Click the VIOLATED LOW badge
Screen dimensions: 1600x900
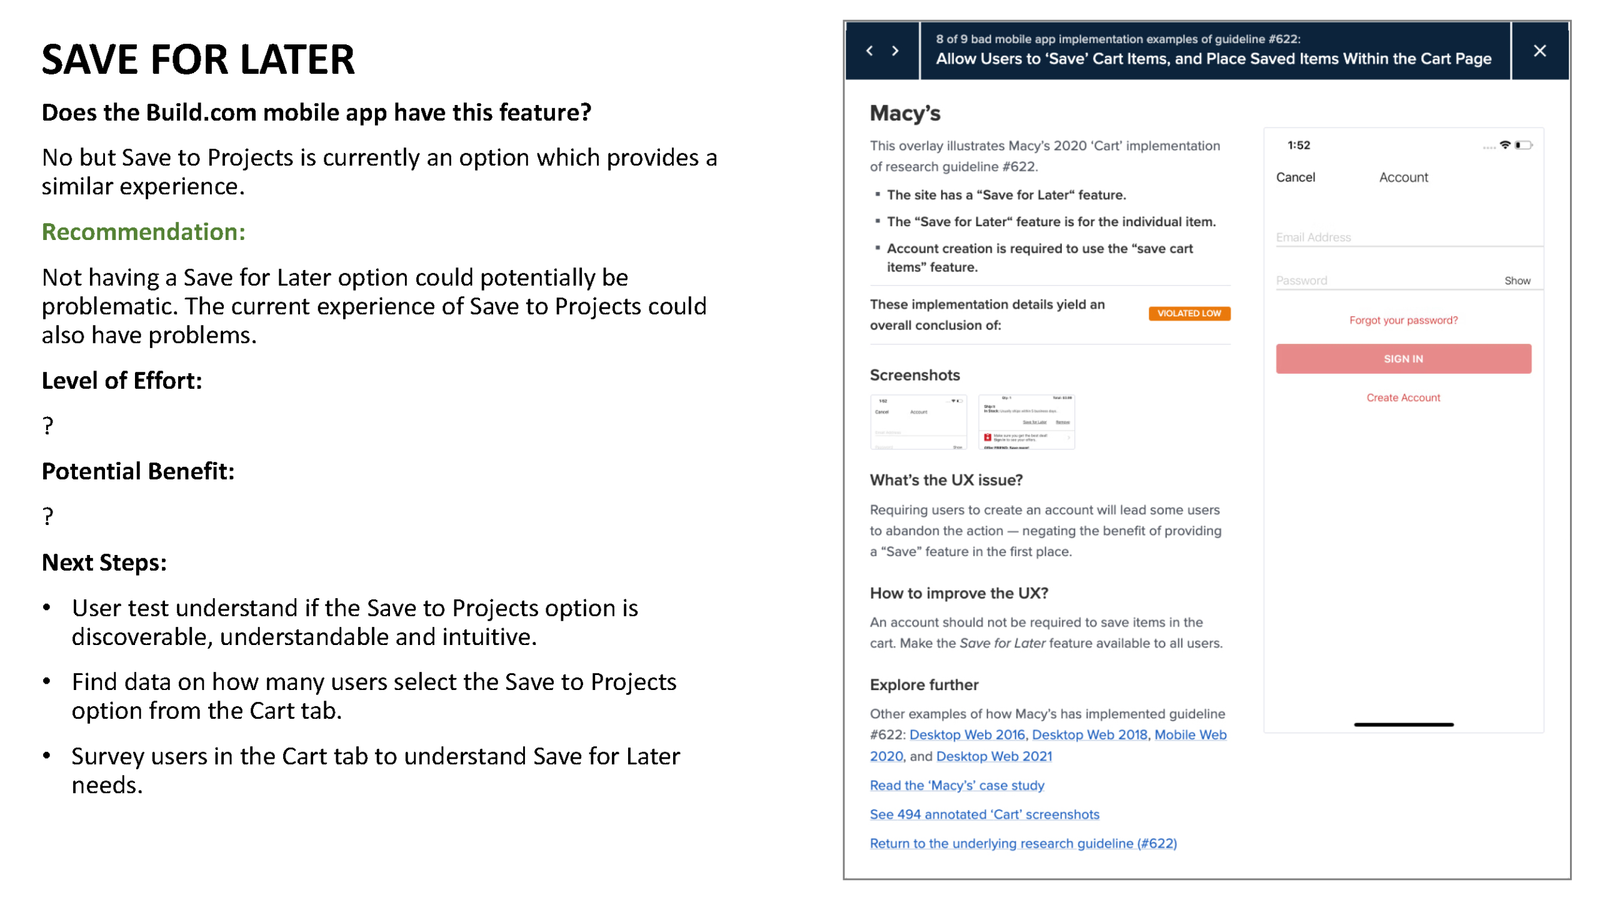1189,314
